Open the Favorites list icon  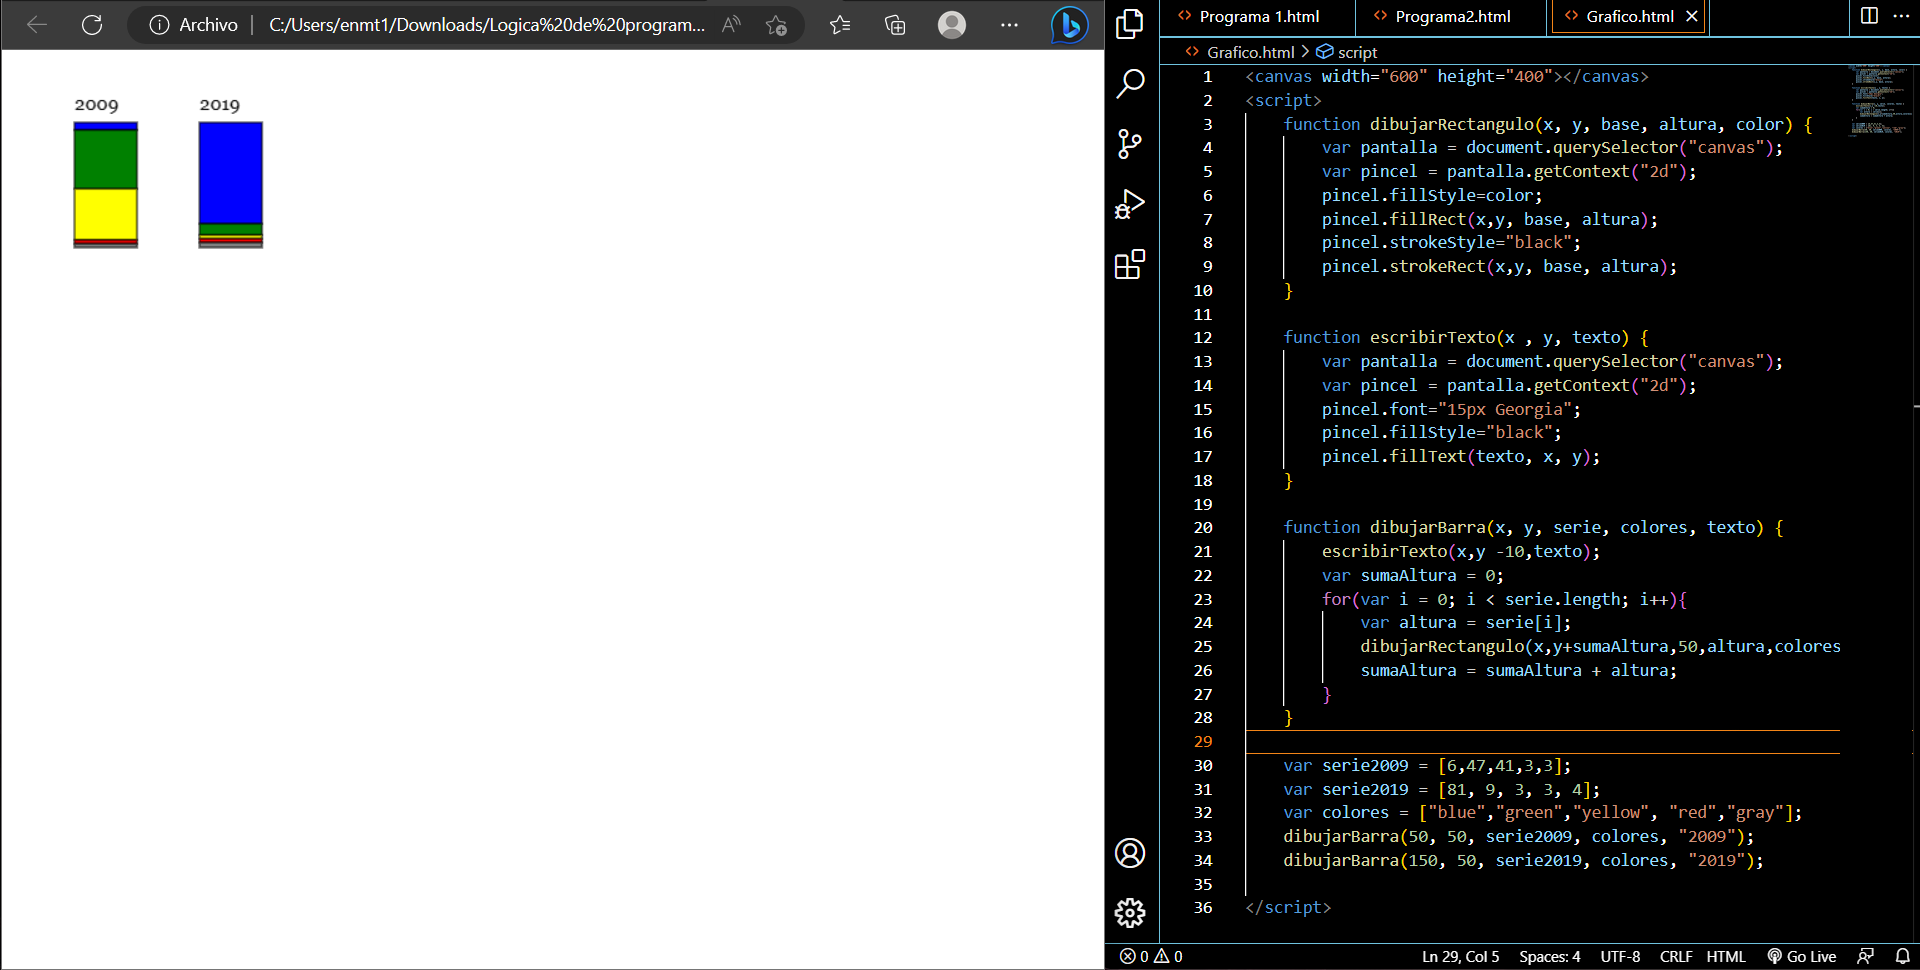click(x=840, y=25)
